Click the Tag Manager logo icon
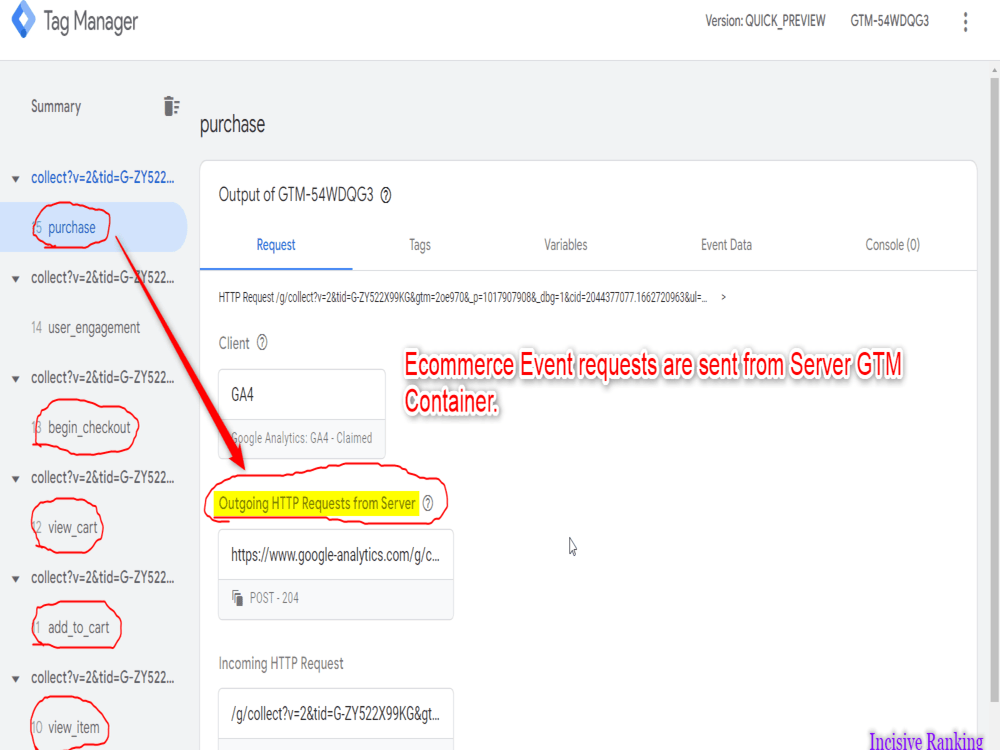Image resolution: width=1000 pixels, height=750 pixels. point(23,19)
